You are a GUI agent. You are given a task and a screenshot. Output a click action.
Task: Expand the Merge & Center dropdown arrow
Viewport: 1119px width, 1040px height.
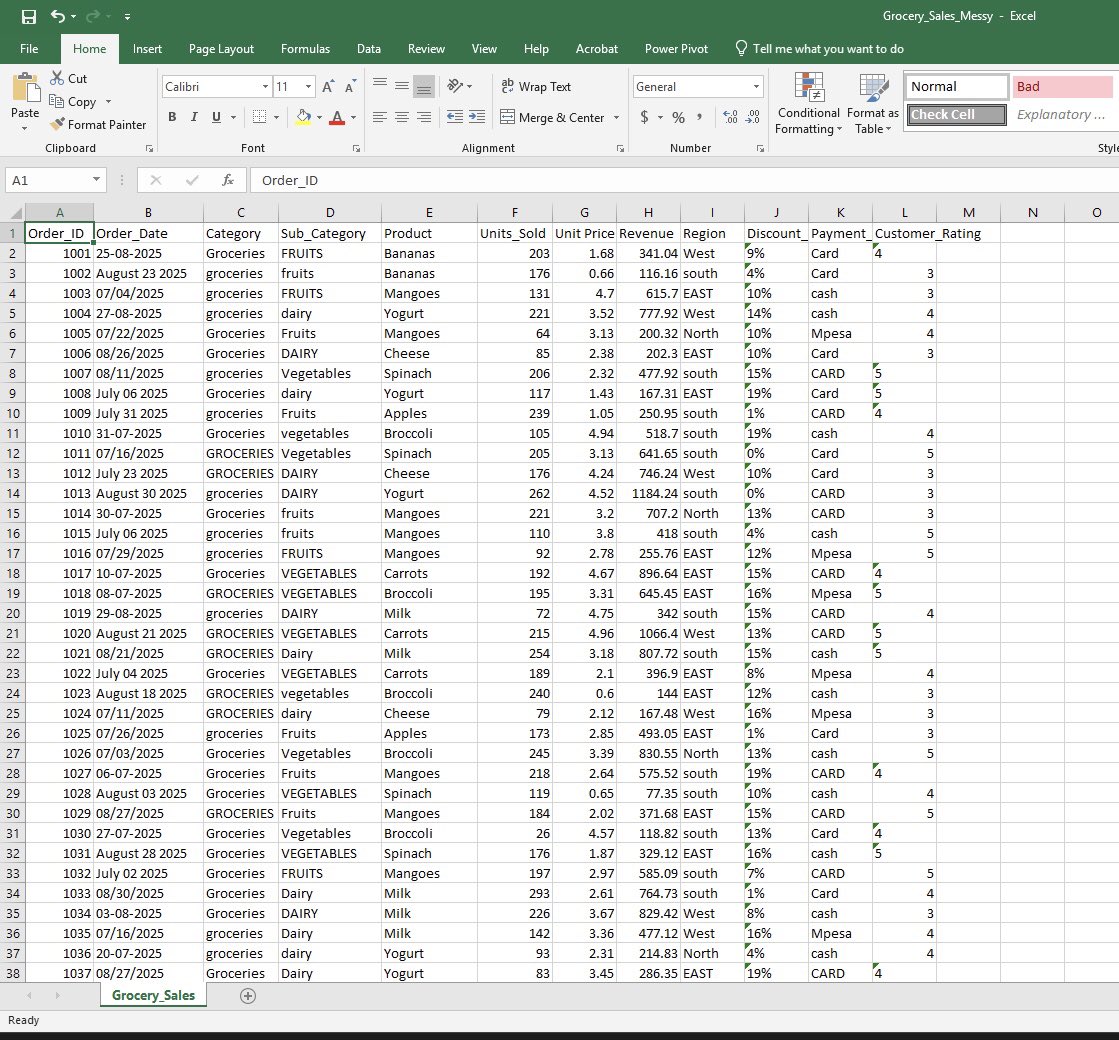pos(616,118)
